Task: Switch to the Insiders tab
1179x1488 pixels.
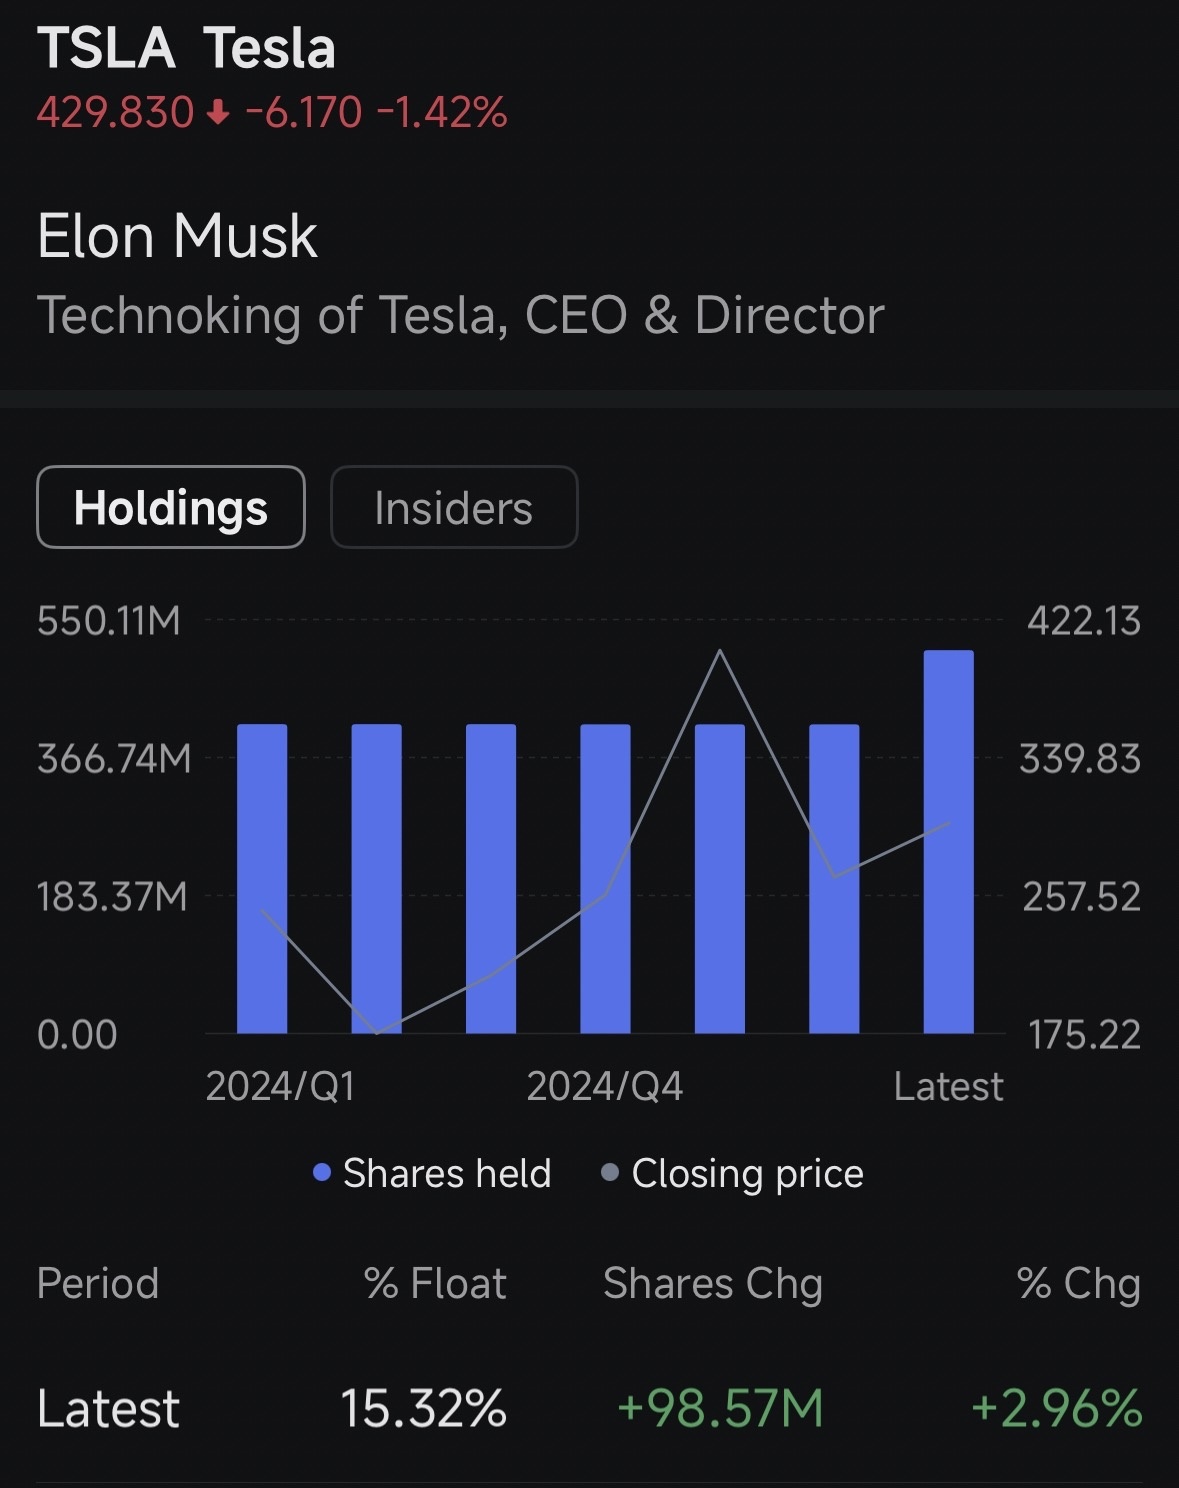Action: click(x=452, y=507)
